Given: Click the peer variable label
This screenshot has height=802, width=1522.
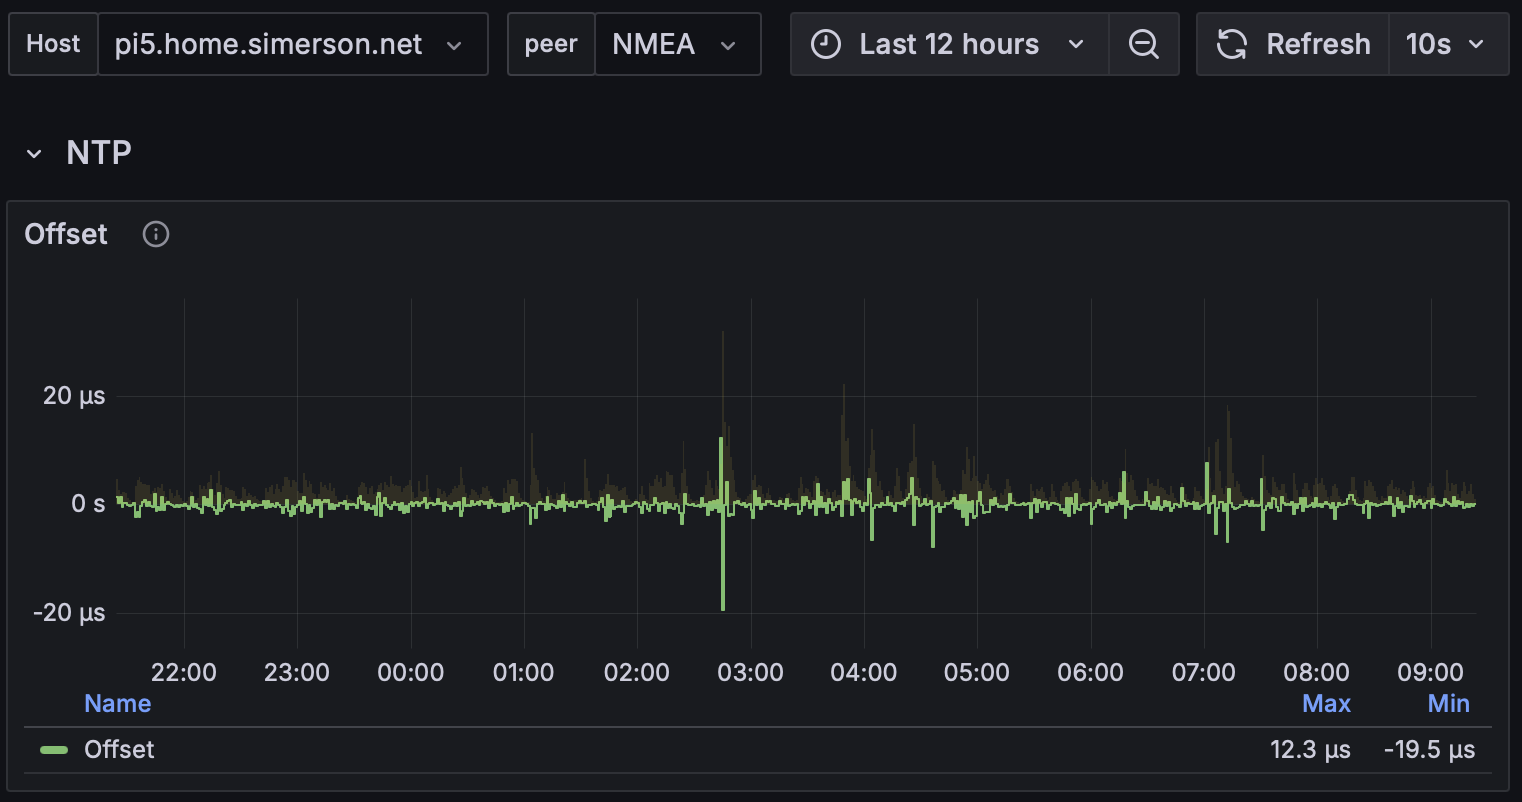Looking at the screenshot, I should tap(551, 44).
